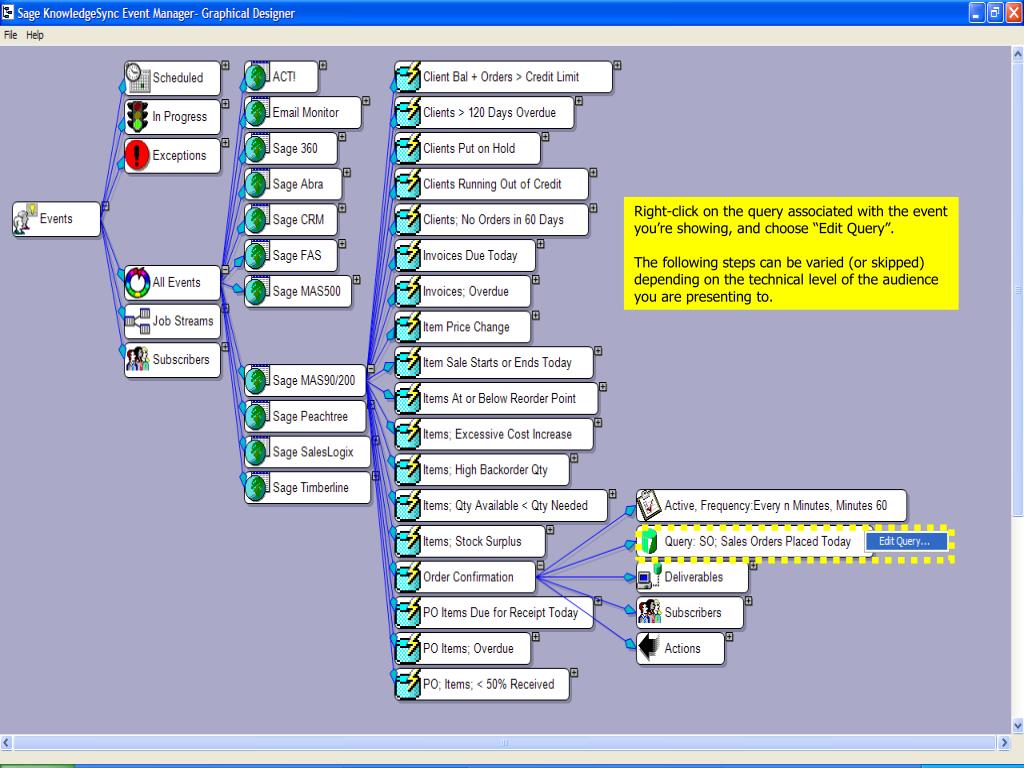Select Clients; No Orders in 60 Days event
The image size is (1024, 768).
pos(491,219)
